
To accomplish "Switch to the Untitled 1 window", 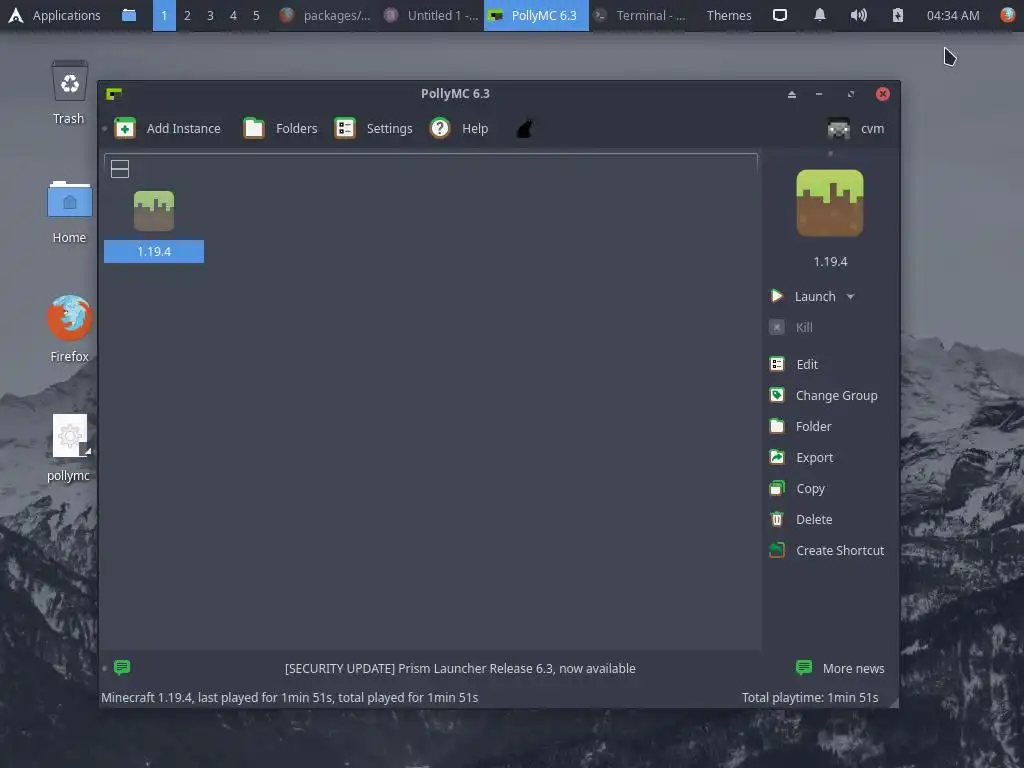I will (432, 15).
